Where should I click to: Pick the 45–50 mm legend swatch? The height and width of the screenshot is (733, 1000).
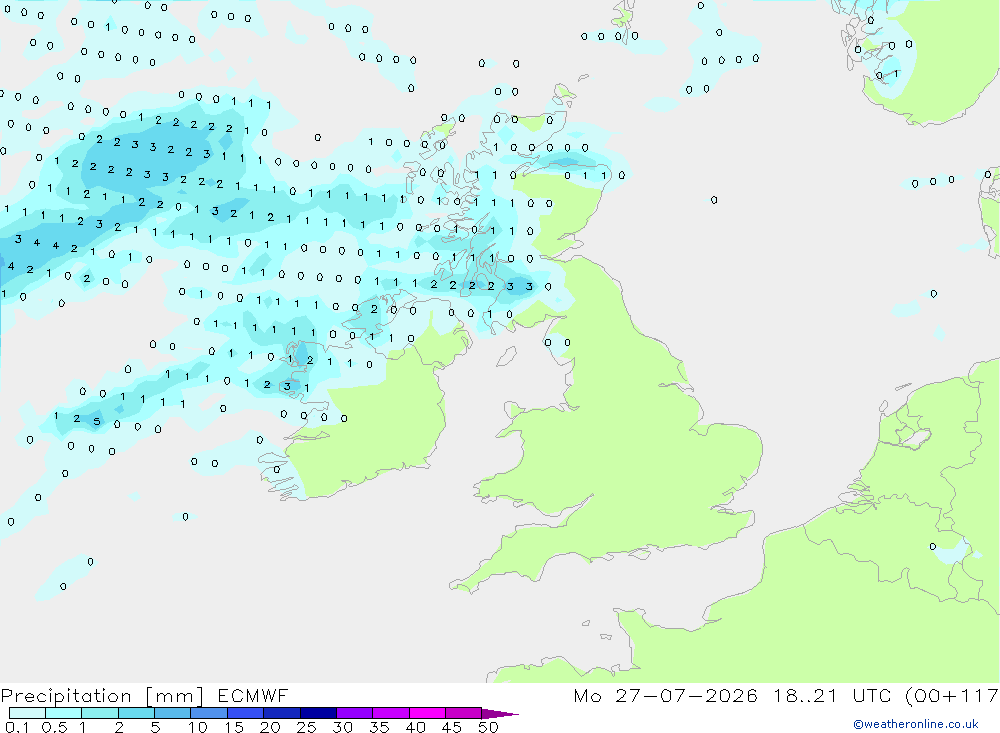click(x=463, y=713)
